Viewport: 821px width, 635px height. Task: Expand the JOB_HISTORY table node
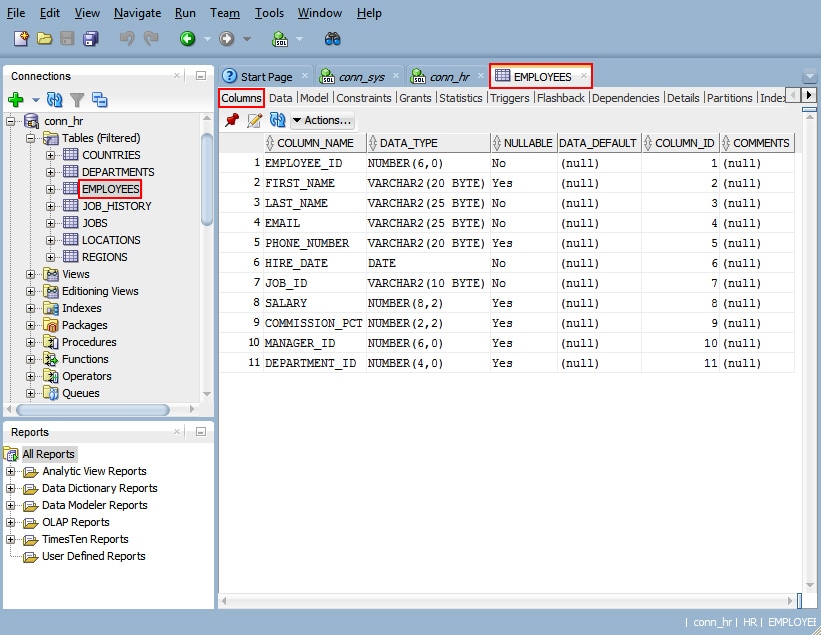50,206
